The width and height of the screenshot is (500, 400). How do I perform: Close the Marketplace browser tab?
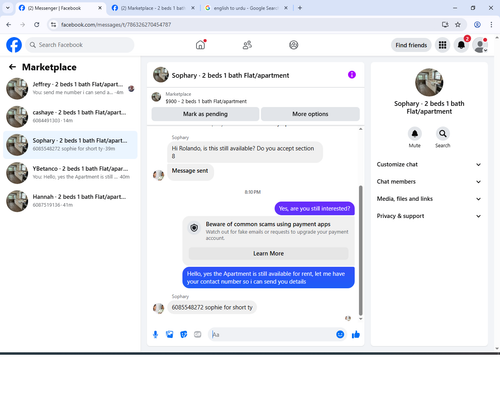(x=193, y=8)
